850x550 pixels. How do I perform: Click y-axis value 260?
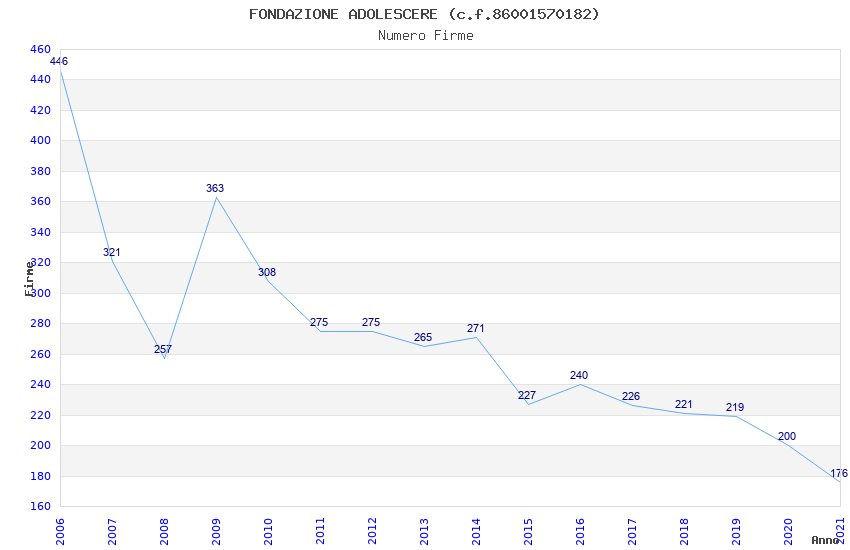[x=41, y=354]
